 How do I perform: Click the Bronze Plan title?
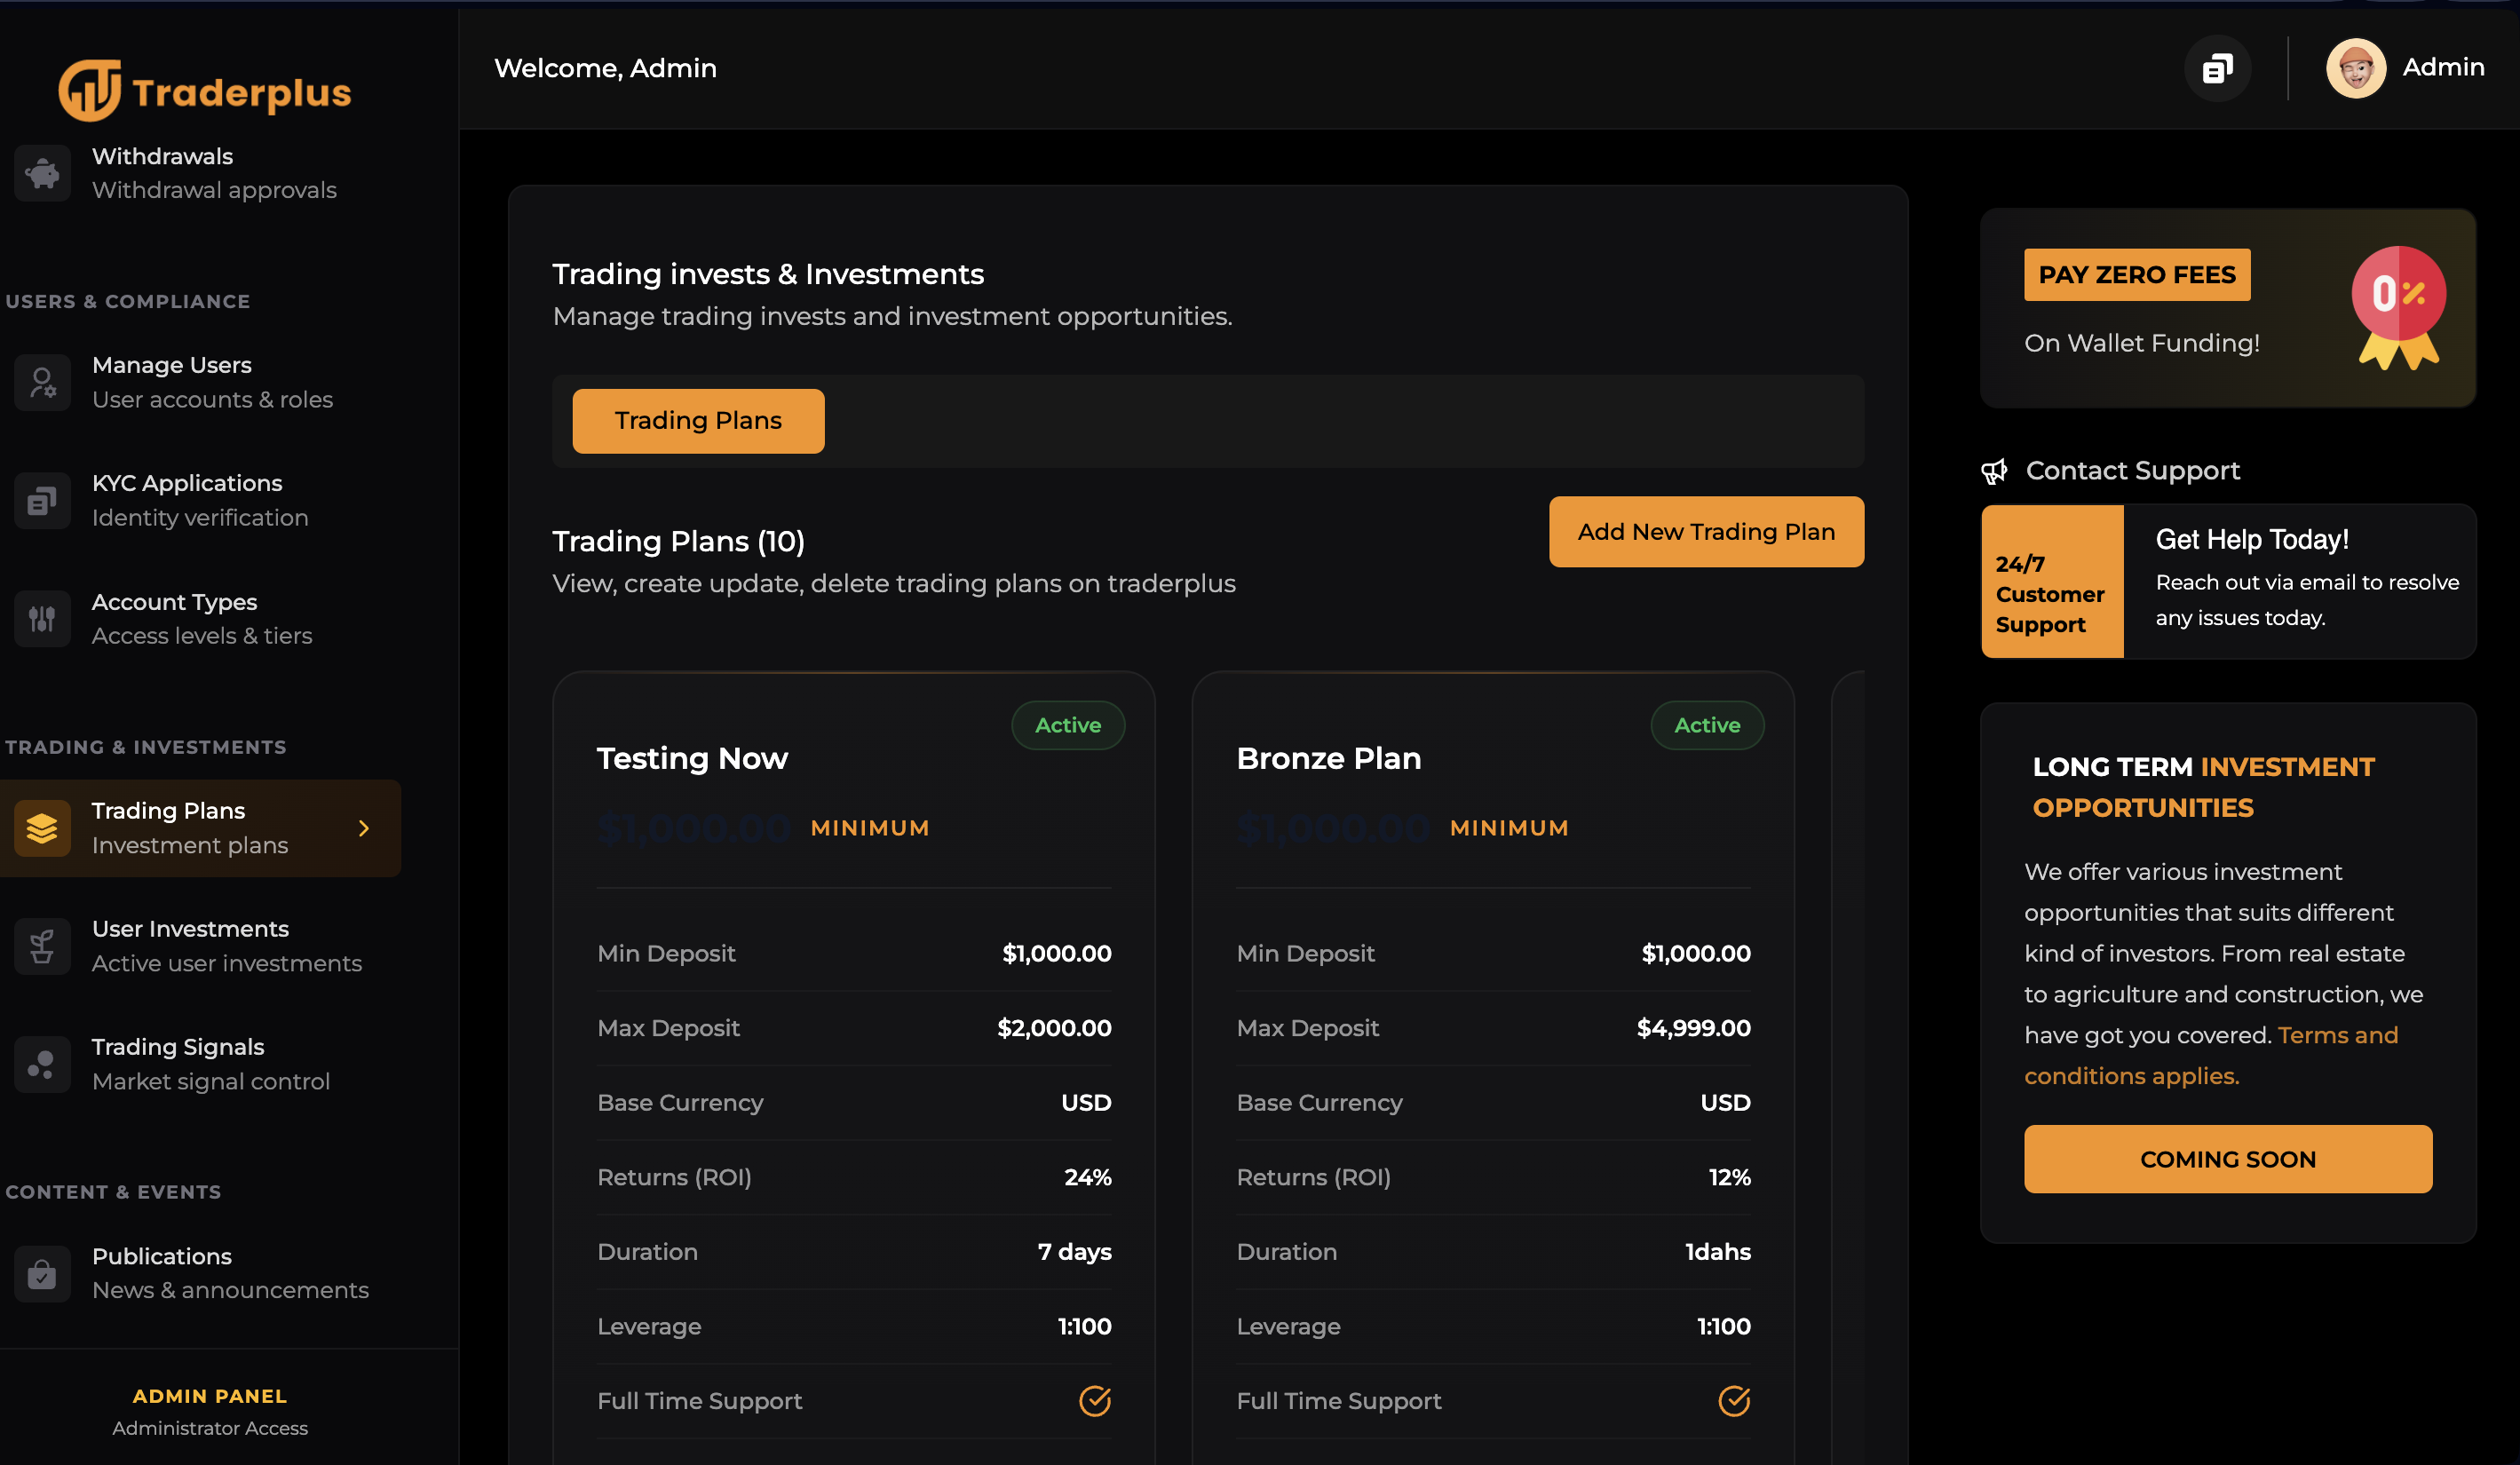coord(1329,759)
